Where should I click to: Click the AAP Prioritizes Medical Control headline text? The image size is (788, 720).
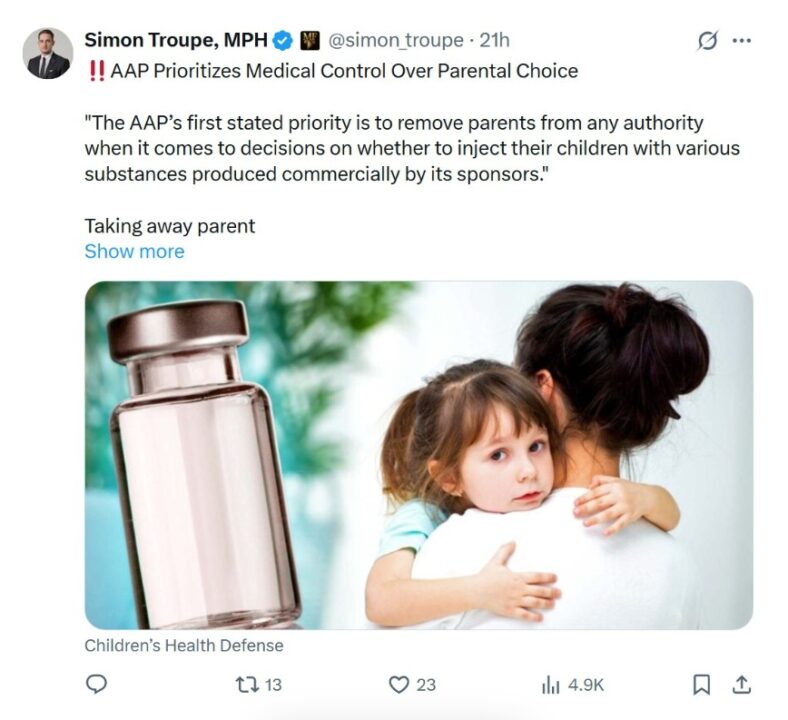[x=344, y=71]
